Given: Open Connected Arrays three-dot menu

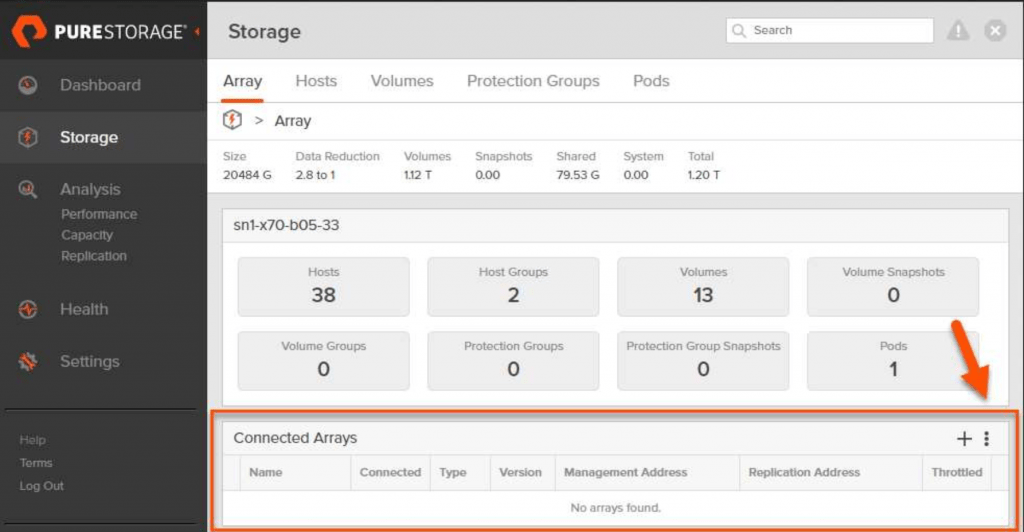Looking at the screenshot, I should click(986, 439).
